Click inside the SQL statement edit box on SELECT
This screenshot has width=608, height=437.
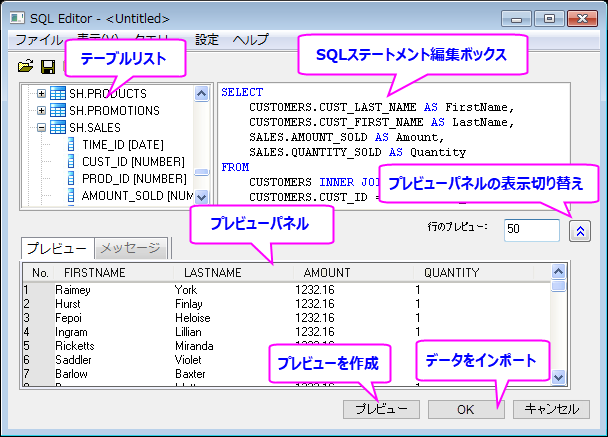click(242, 92)
